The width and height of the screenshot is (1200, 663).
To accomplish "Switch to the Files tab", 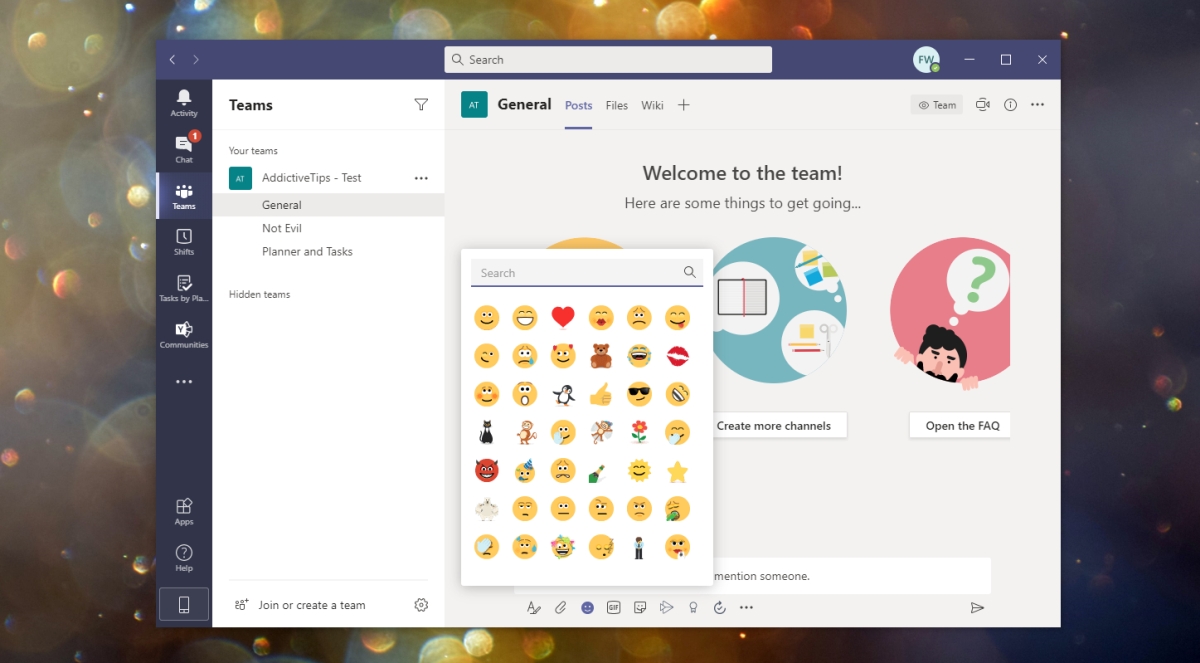I will [617, 105].
